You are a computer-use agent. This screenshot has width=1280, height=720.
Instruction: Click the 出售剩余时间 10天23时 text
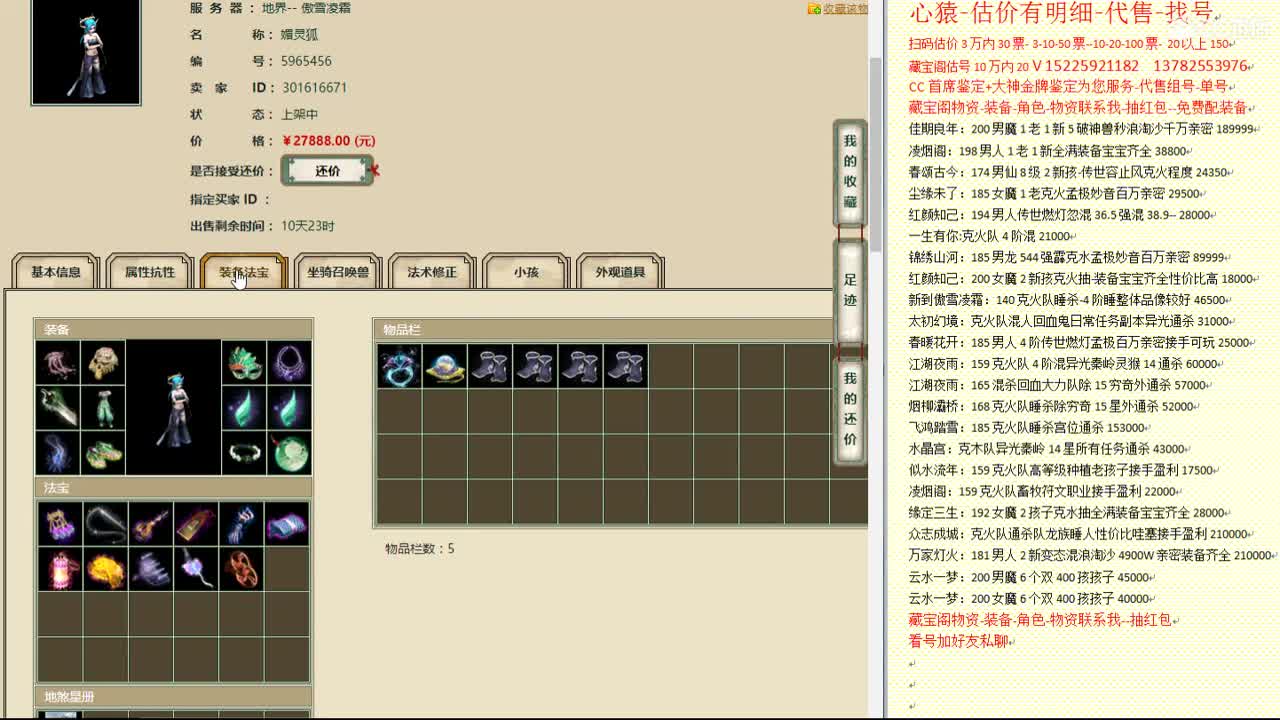[x=262, y=226]
